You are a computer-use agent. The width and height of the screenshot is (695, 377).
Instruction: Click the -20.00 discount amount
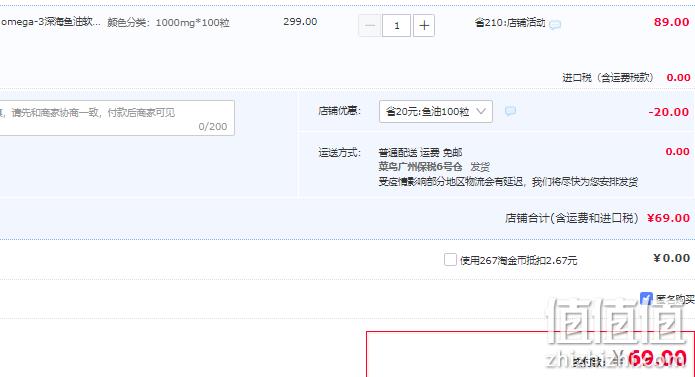(669, 112)
